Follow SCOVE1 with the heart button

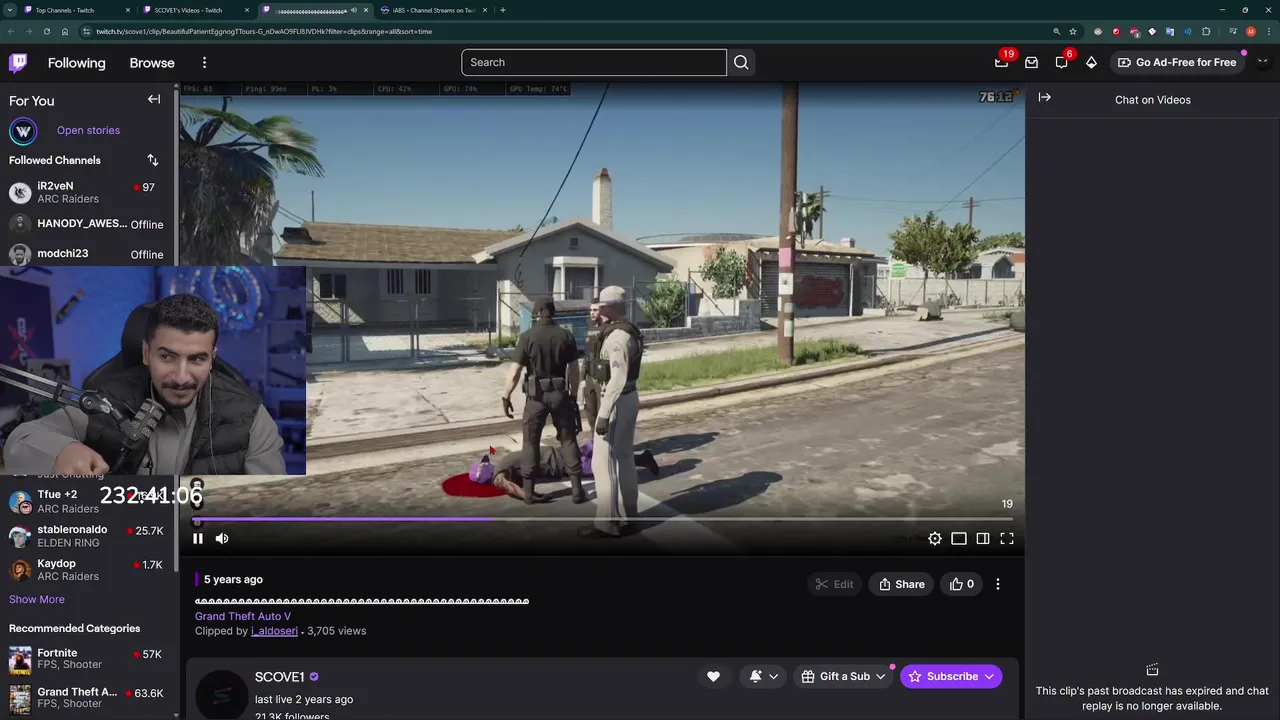click(x=713, y=676)
